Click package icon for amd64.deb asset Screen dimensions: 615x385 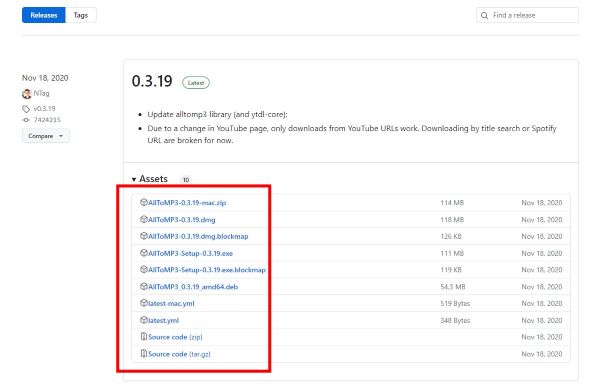coord(144,286)
